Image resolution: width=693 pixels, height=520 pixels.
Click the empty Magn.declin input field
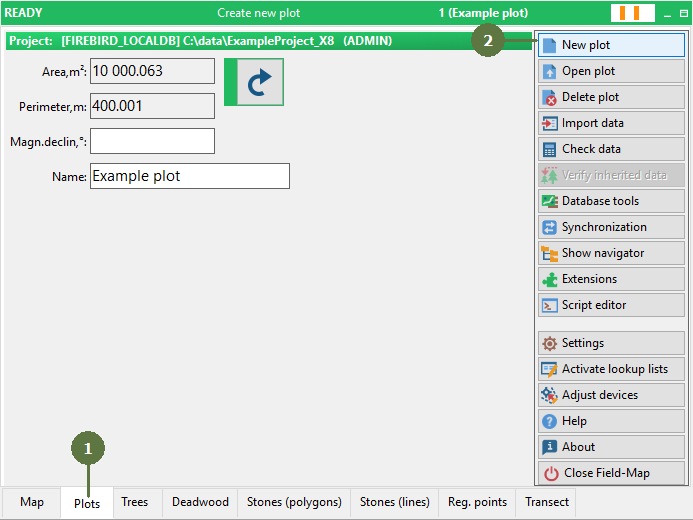[x=152, y=141]
